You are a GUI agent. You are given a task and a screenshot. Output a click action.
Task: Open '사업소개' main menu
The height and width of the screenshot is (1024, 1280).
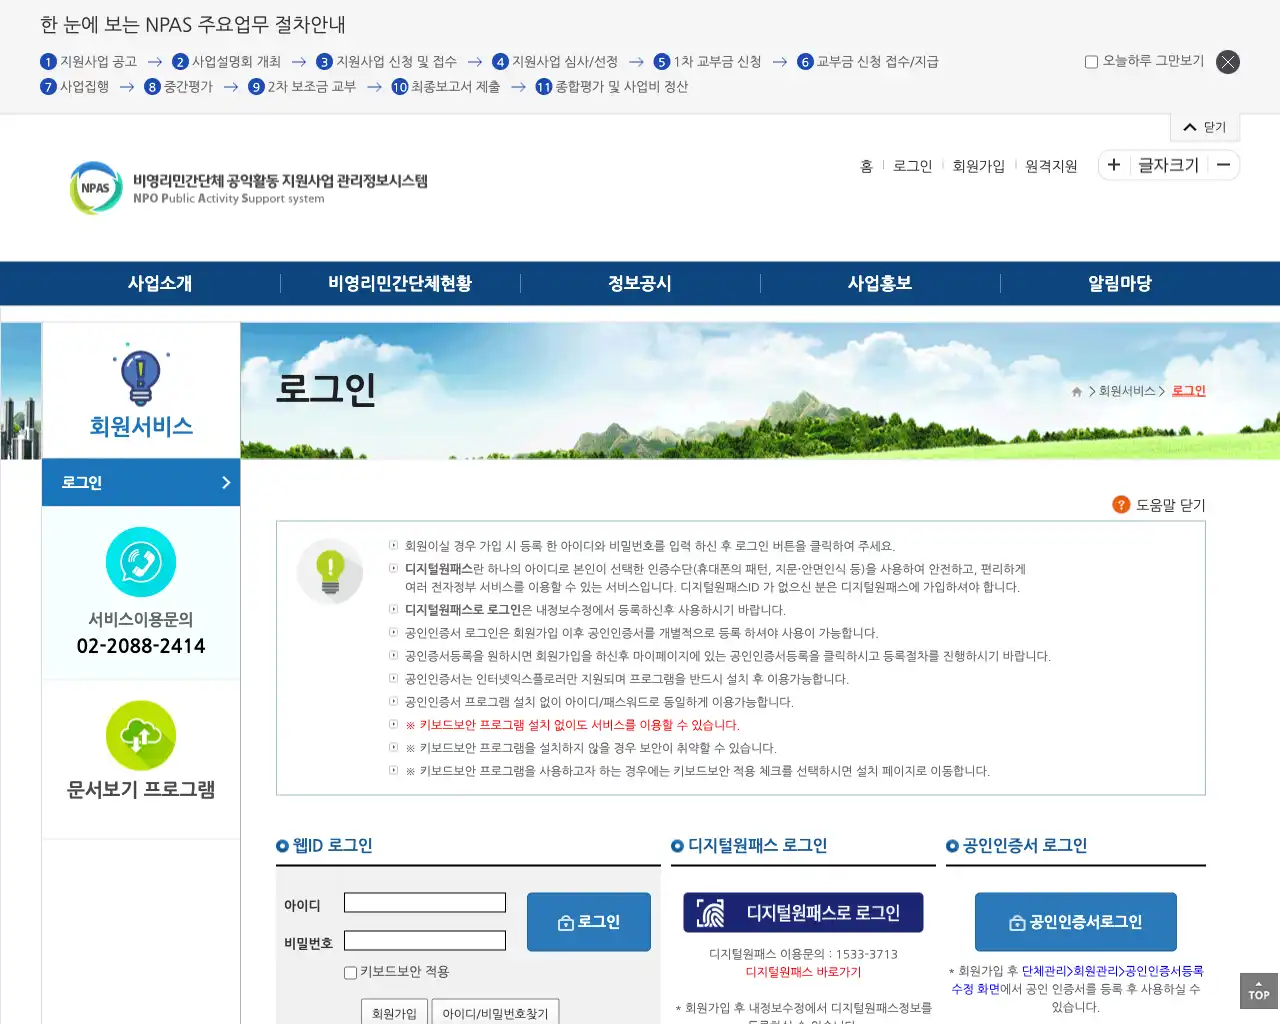click(x=160, y=283)
